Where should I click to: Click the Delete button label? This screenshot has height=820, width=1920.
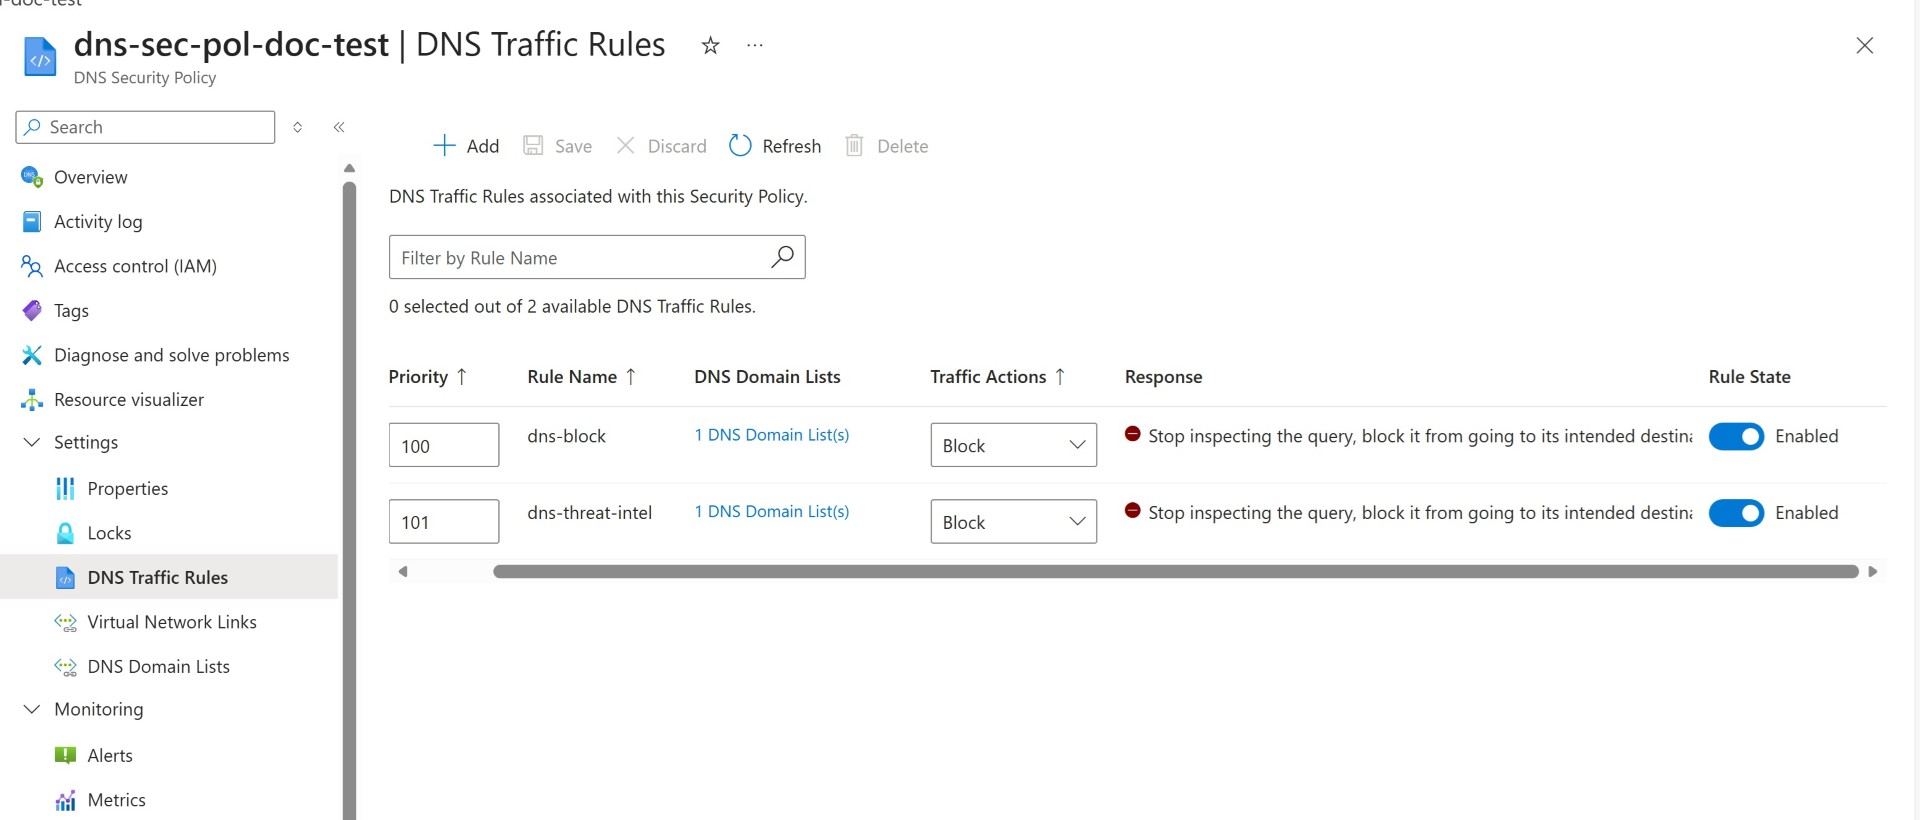click(902, 146)
